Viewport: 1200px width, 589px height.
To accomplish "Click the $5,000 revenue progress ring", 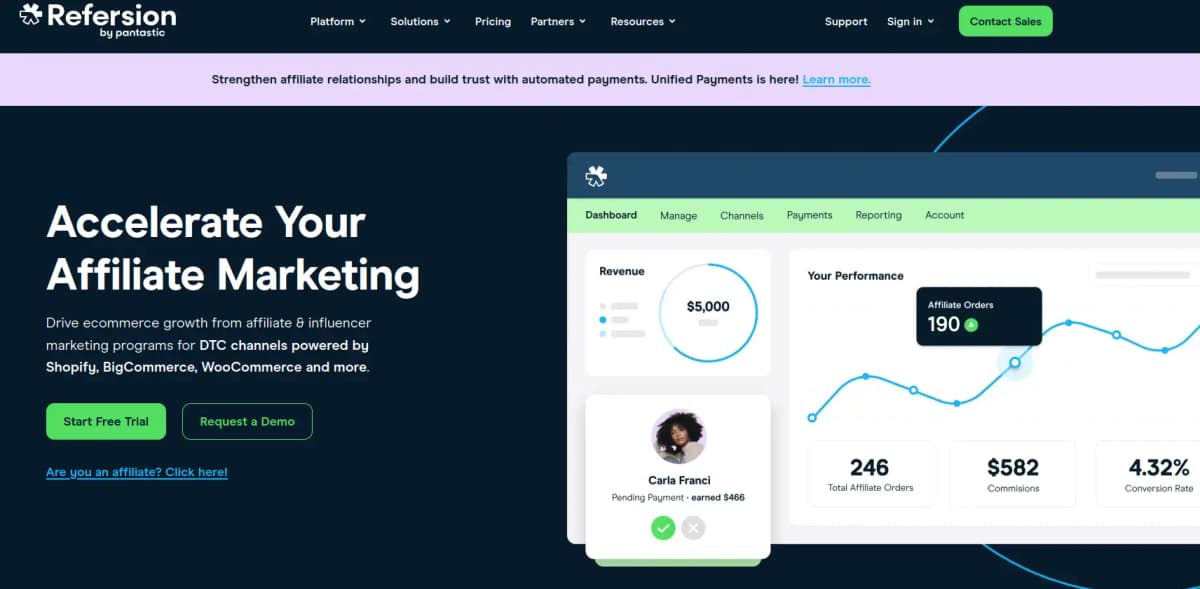I will [x=708, y=312].
